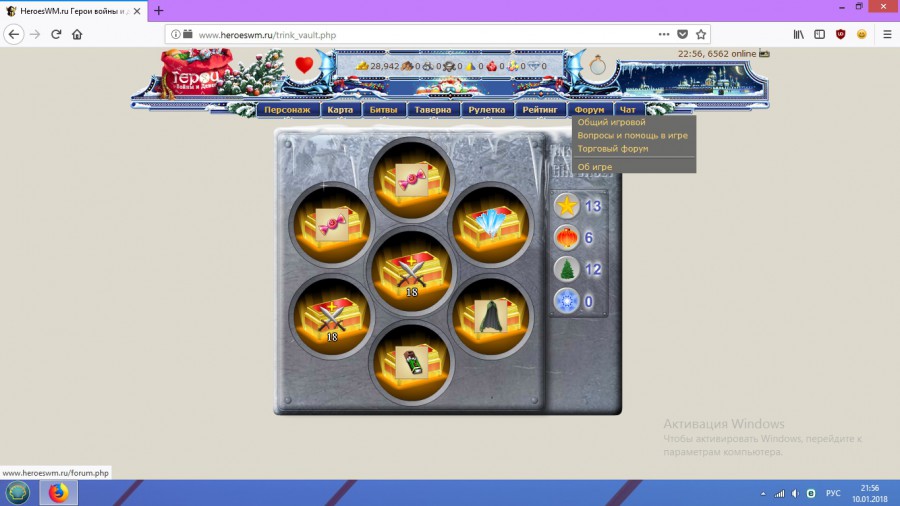Image resolution: width=900 pixels, height=506 pixels.
Task: Close the HeroesWM.ru tab
Action: click(137, 11)
